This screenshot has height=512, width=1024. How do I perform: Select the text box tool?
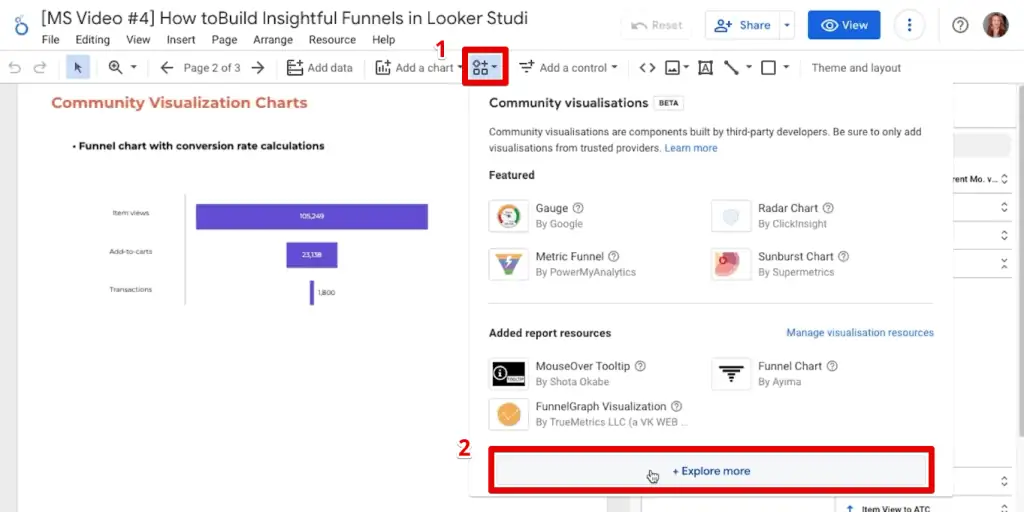pos(705,68)
